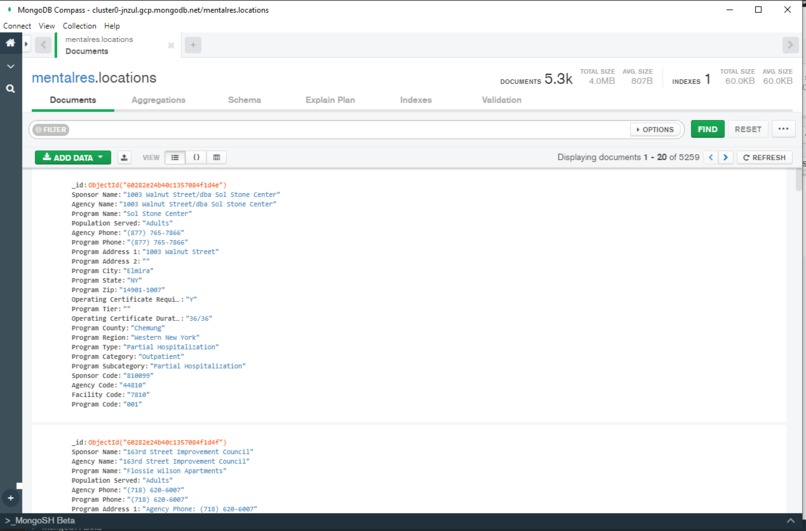The width and height of the screenshot is (806, 531).
Task: Reset the query
Action: pyautogui.click(x=748, y=129)
